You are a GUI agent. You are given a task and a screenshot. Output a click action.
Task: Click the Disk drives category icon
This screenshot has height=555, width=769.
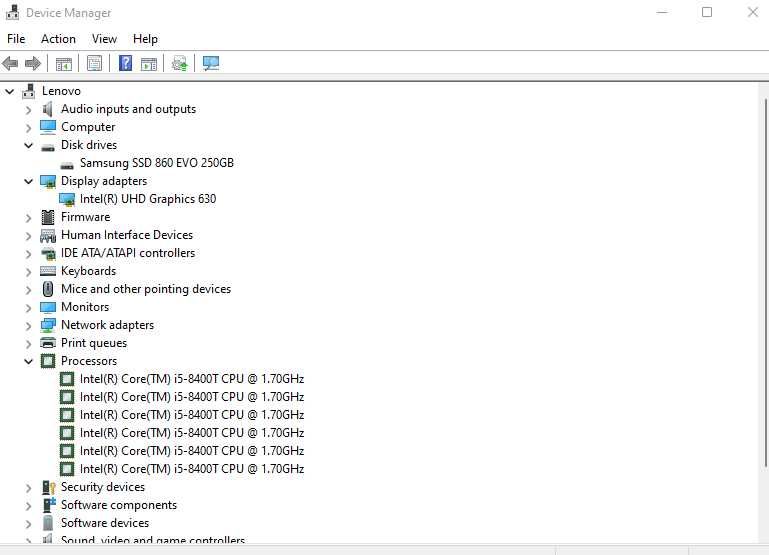click(x=48, y=147)
